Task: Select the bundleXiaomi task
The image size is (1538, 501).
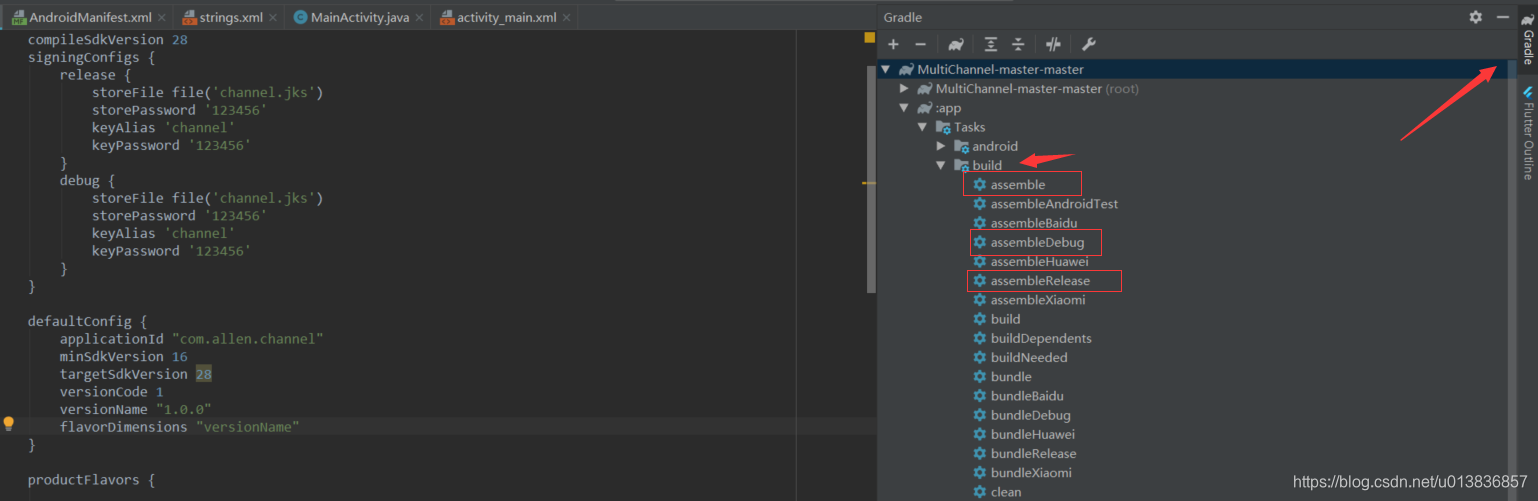Action: point(1031,472)
